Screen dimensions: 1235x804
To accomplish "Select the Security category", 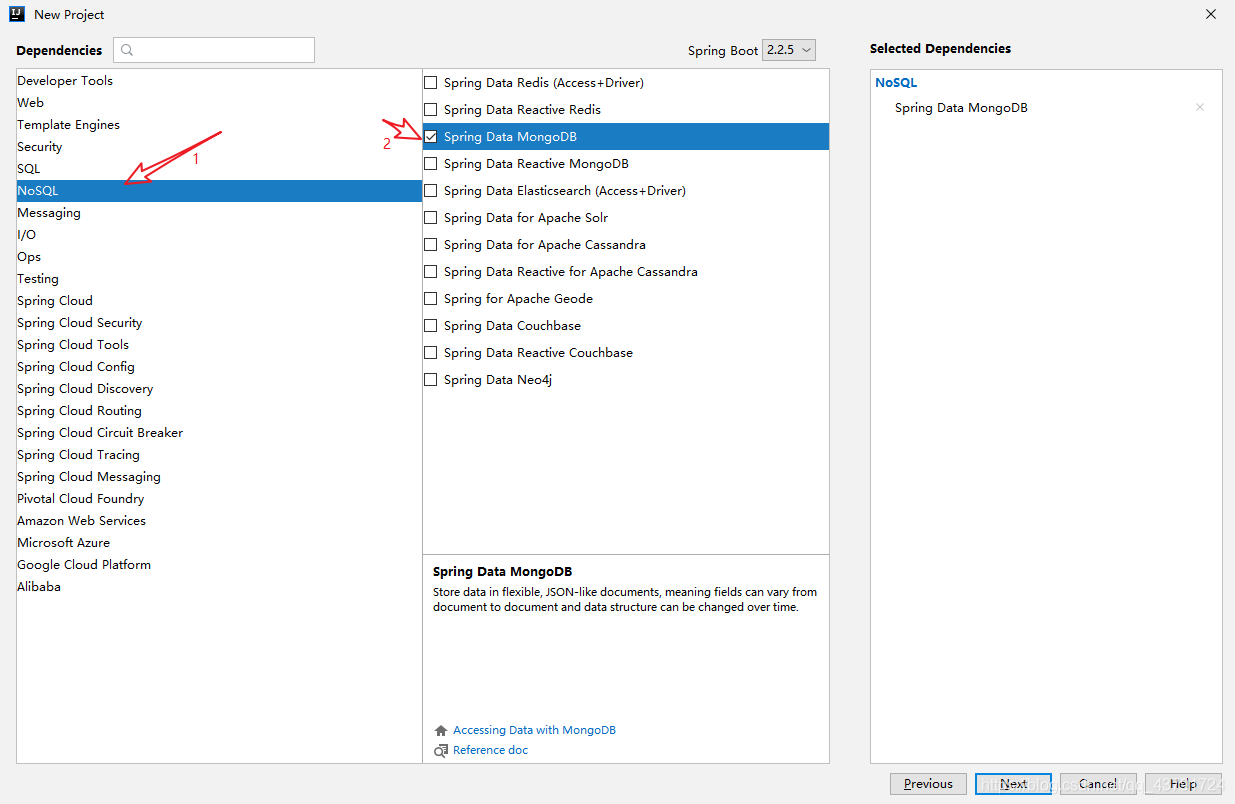I will pyautogui.click(x=219, y=147).
